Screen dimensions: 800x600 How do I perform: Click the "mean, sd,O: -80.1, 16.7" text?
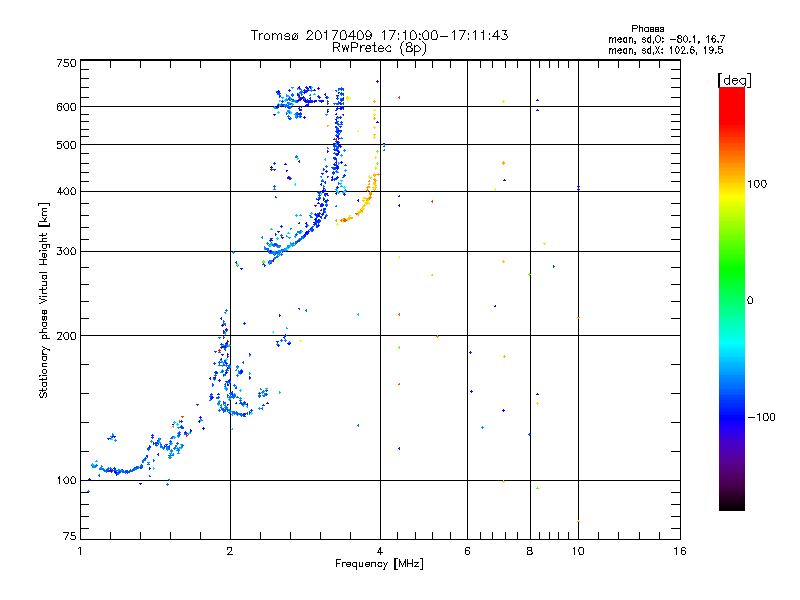(x=666, y=39)
